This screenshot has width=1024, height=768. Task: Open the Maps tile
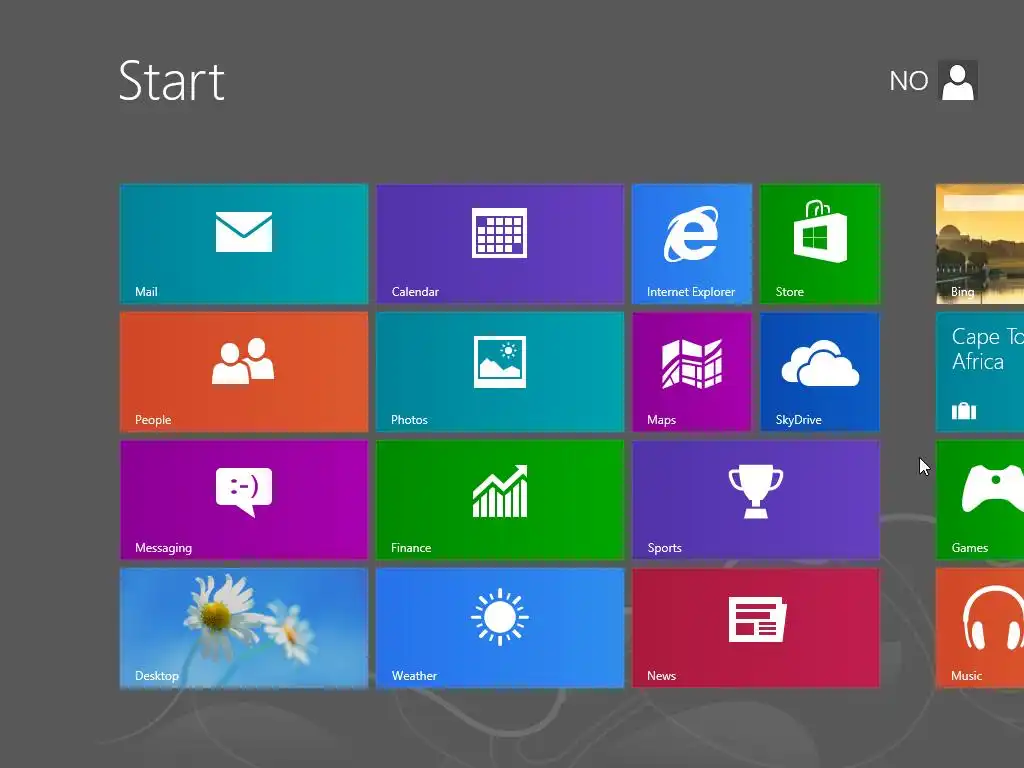tap(692, 372)
